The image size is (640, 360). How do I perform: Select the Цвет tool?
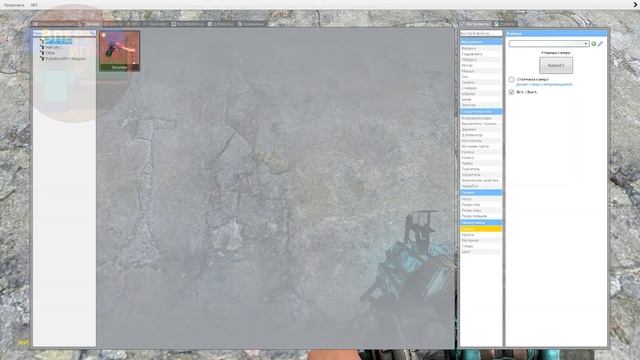tap(481, 252)
